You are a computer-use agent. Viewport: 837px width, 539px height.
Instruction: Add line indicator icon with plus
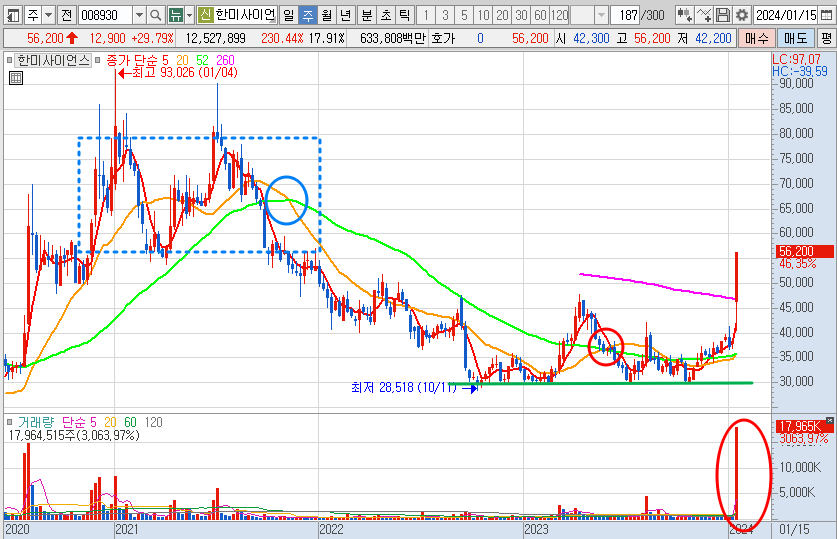704,15
